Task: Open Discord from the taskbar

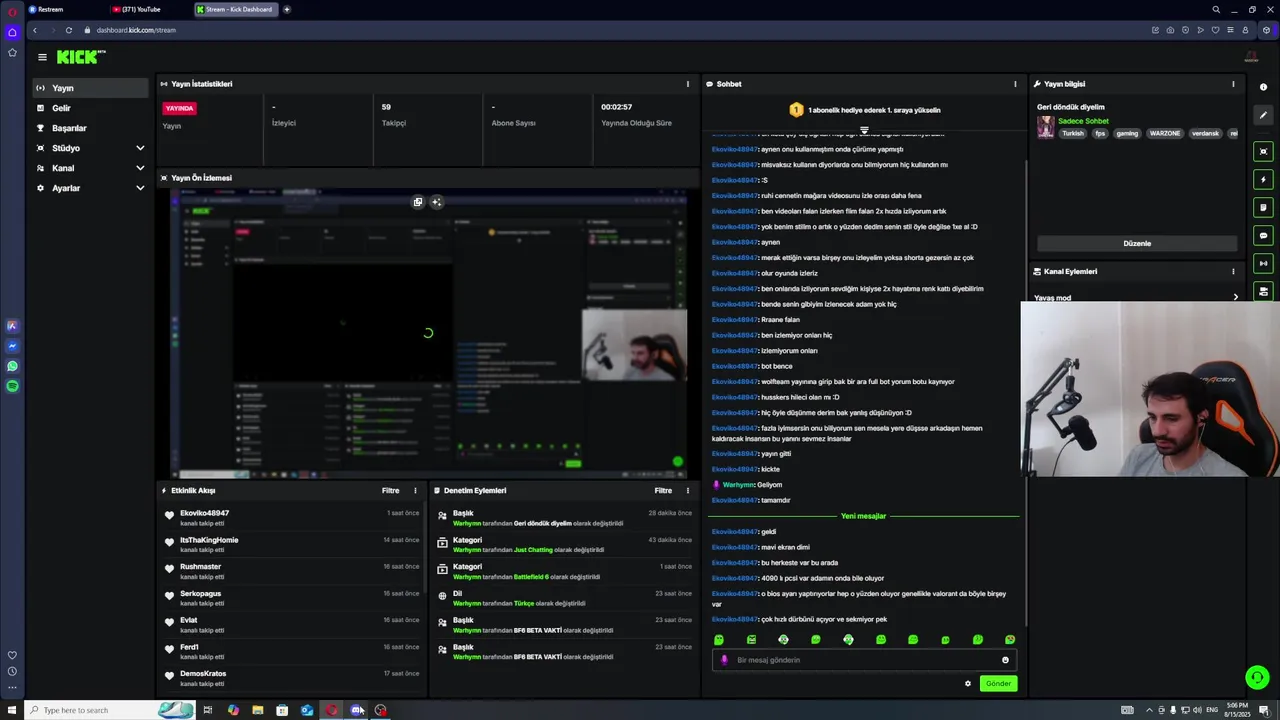Action: [x=357, y=710]
